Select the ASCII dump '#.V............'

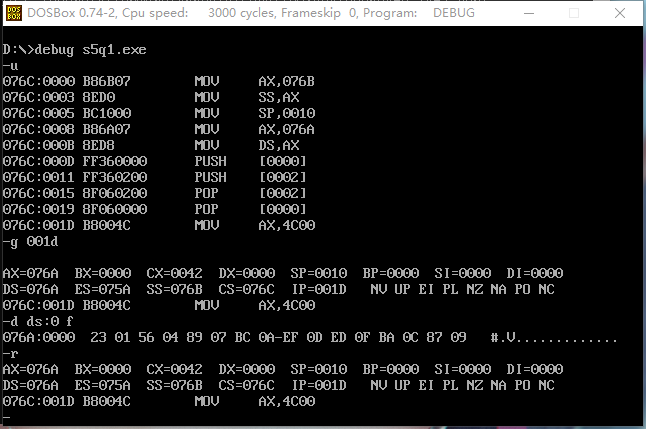click(553, 338)
